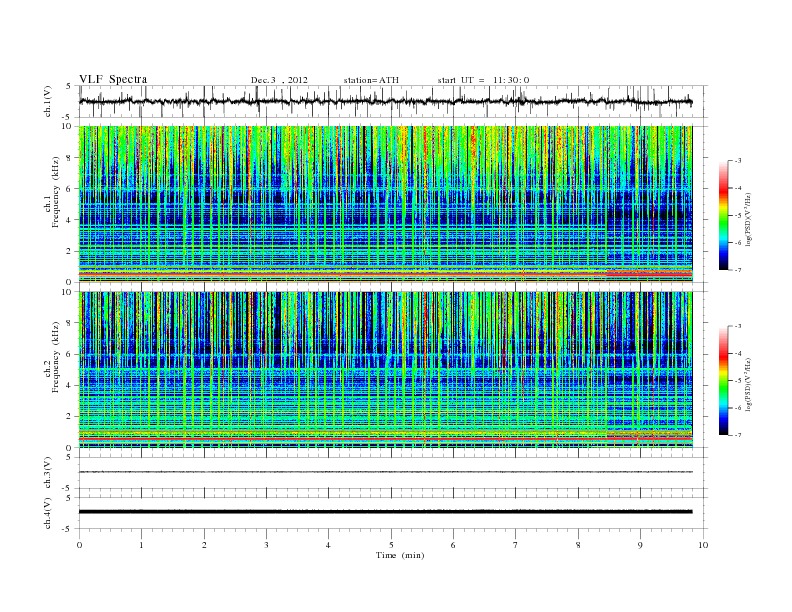The image size is (792, 612).
Task: Click inside the ch.1 spectrogram panel
Action: [x=385, y=204]
